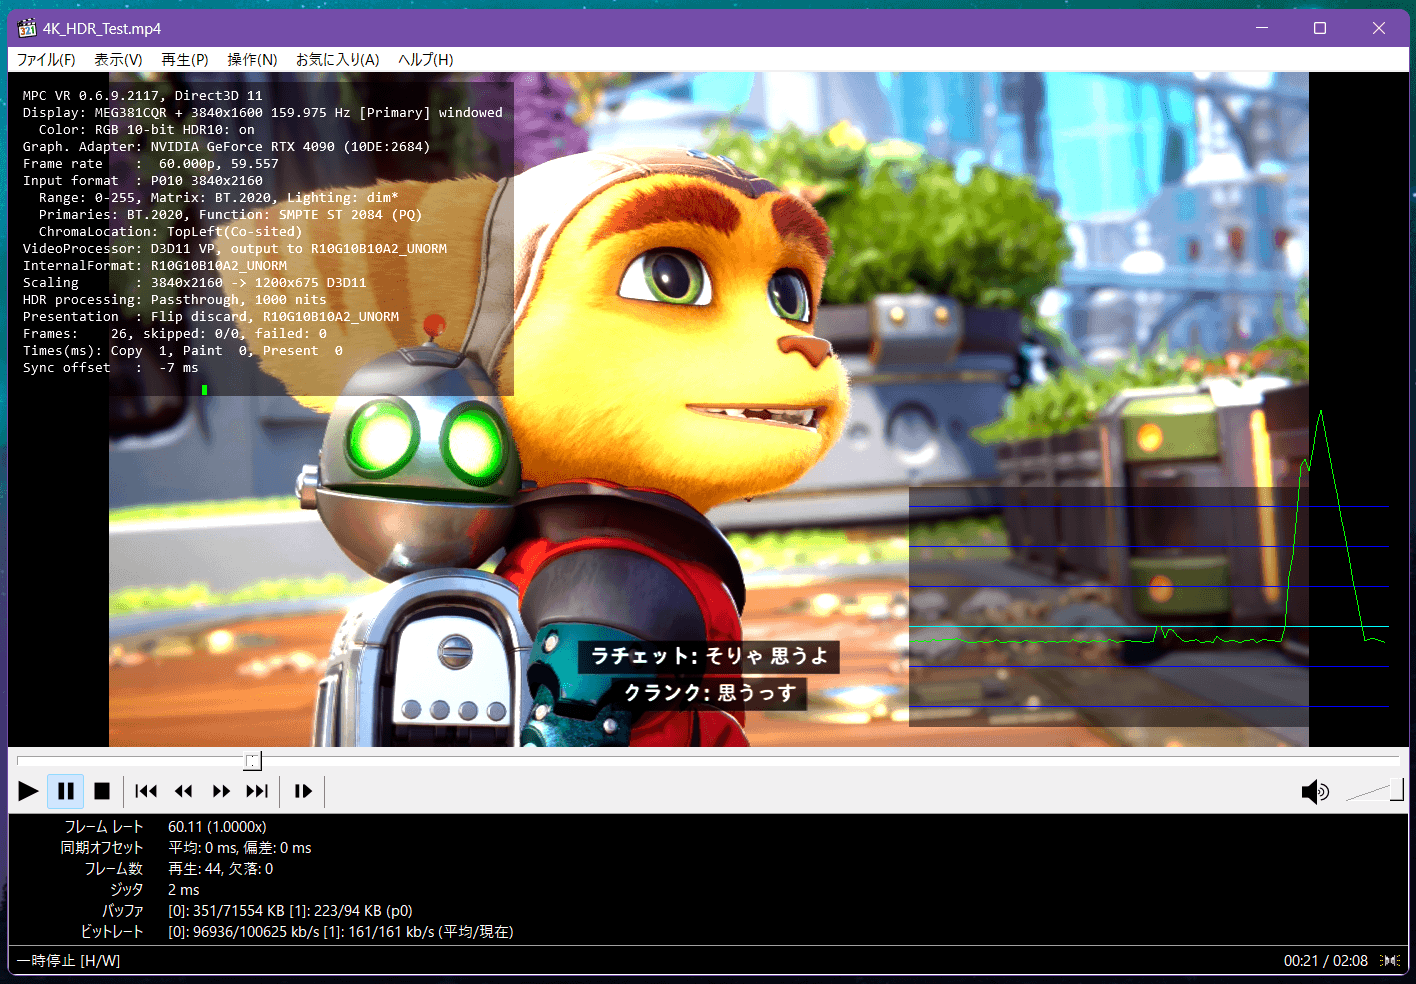Open the 表示(V) menu
This screenshot has width=1416, height=984.
tap(118, 60)
